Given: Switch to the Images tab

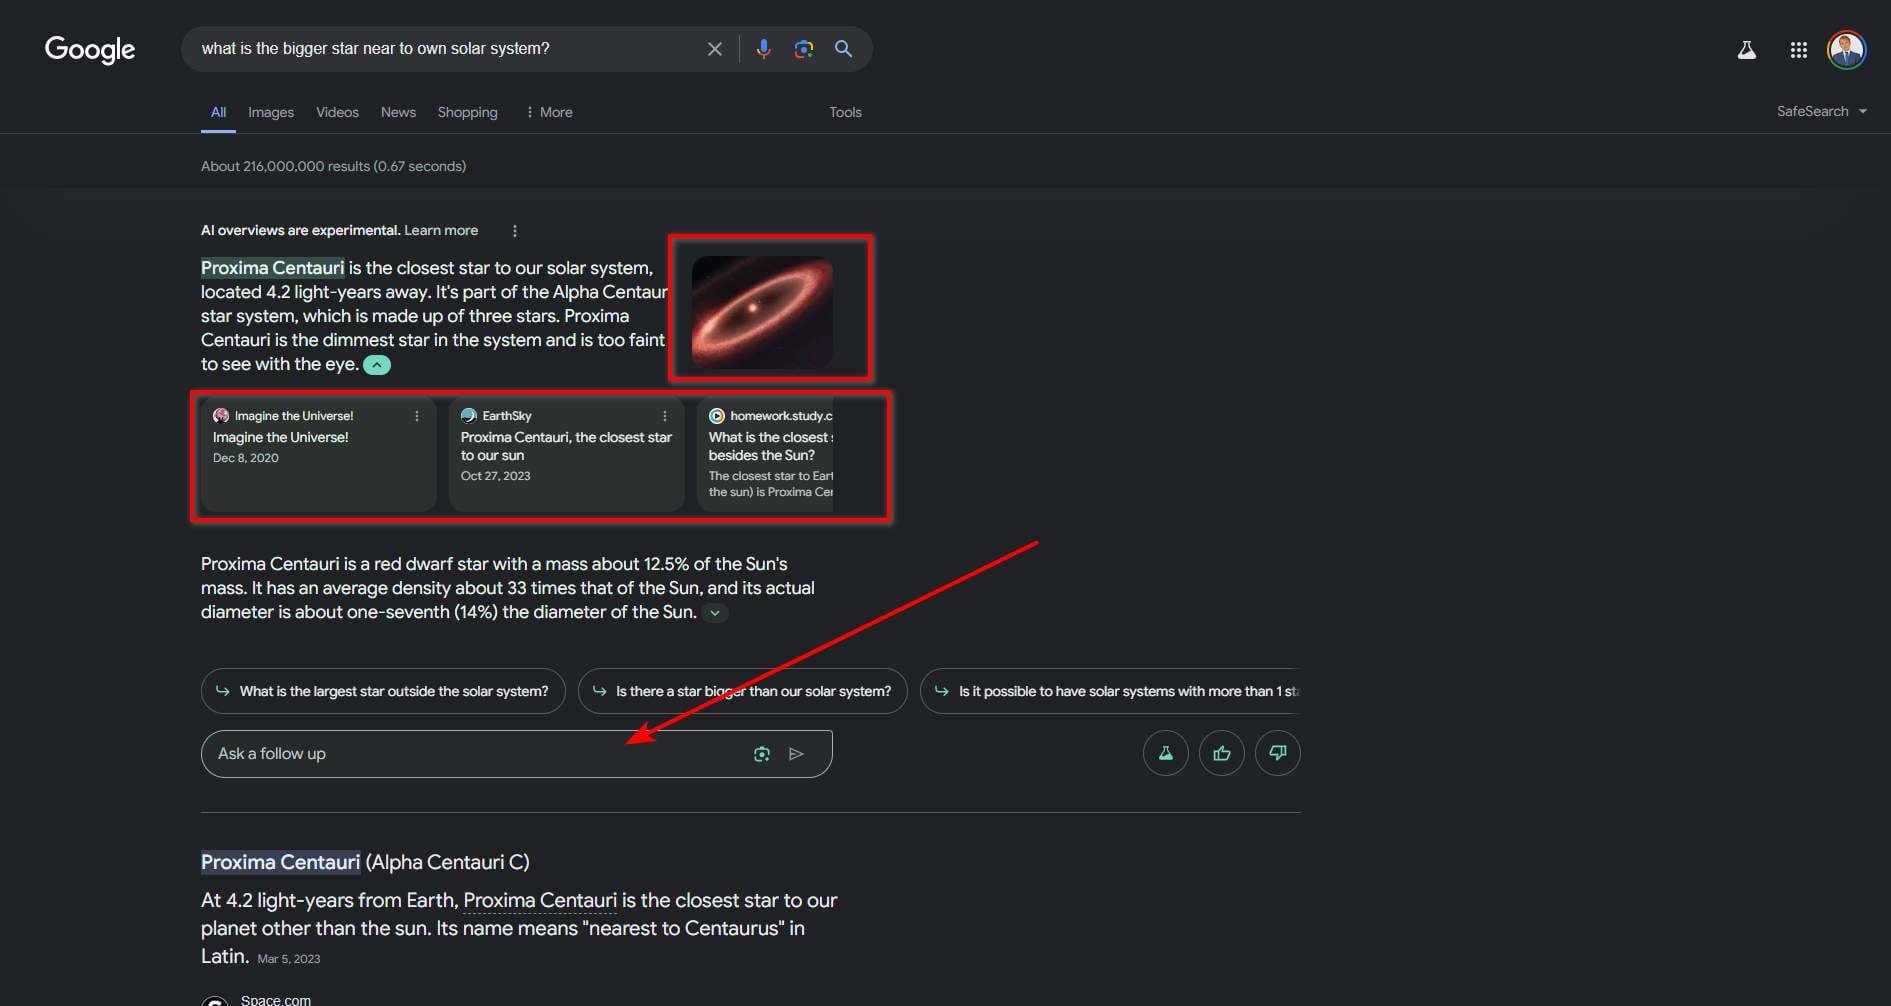Looking at the screenshot, I should (271, 112).
